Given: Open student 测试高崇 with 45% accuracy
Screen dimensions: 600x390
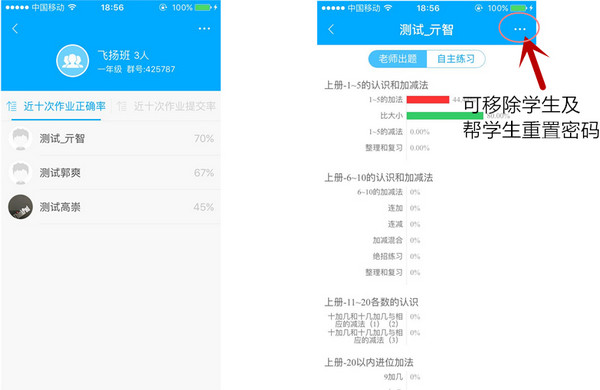Looking at the screenshot, I should [111, 207].
